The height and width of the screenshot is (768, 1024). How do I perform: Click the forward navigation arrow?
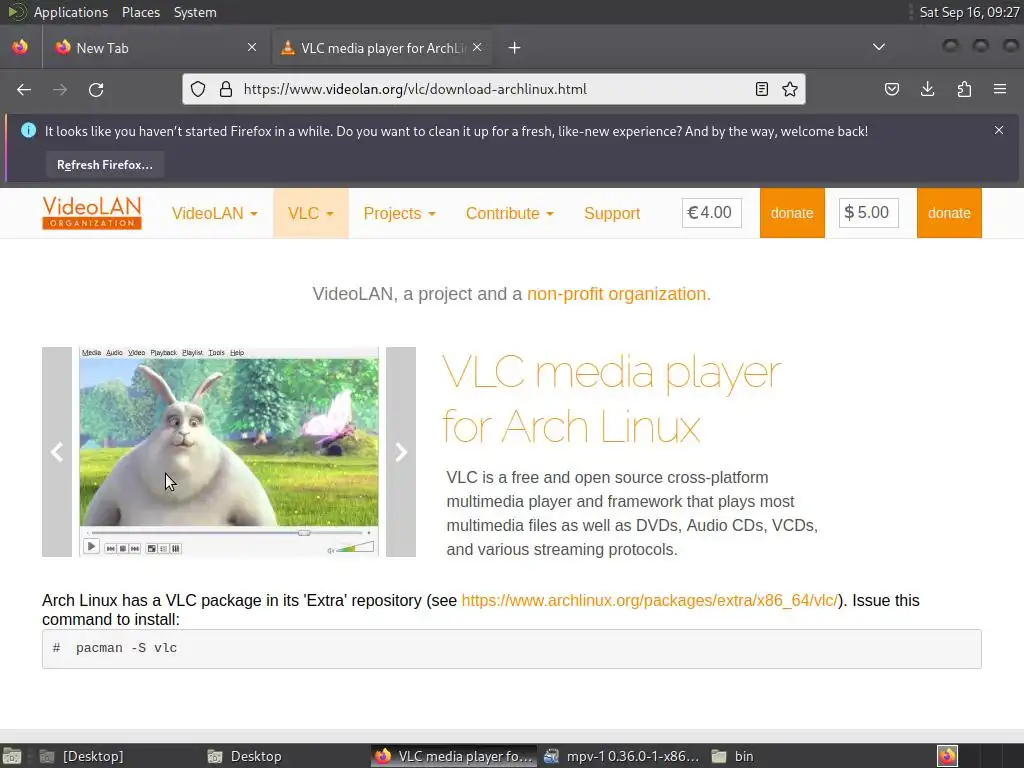pos(60,89)
